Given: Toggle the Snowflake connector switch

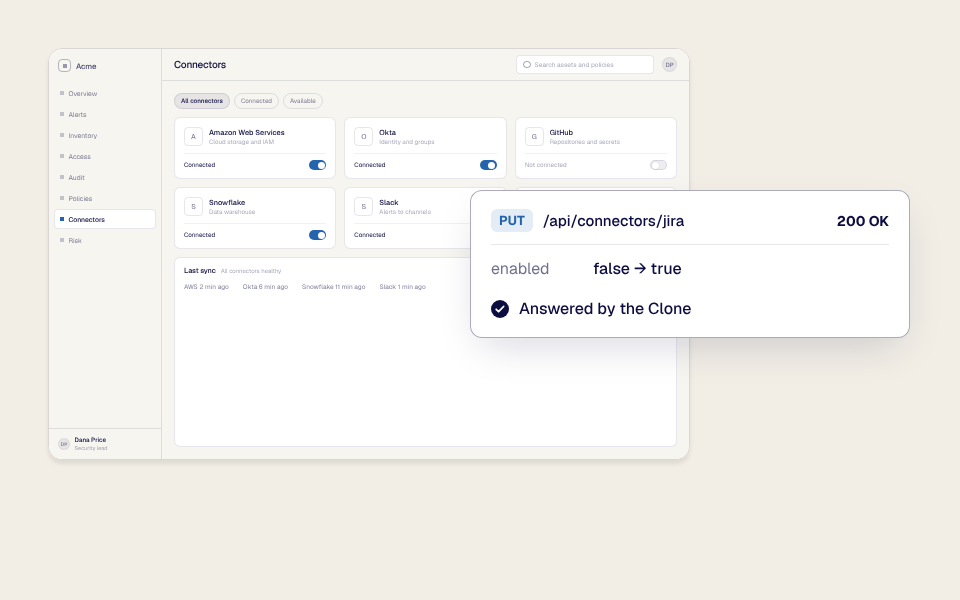Looking at the screenshot, I should [x=317, y=235].
